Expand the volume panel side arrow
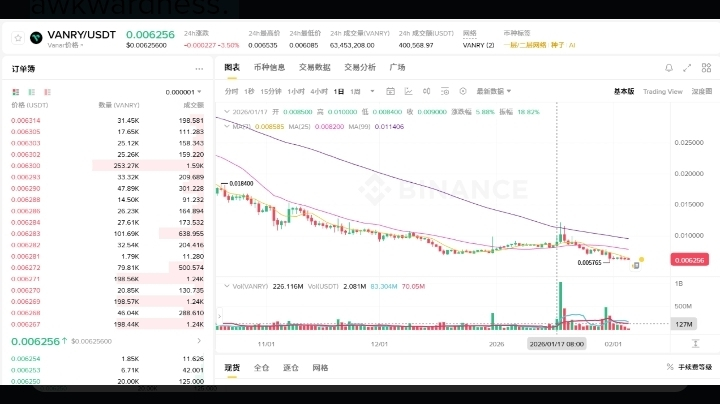The image size is (720, 404). pos(219,316)
